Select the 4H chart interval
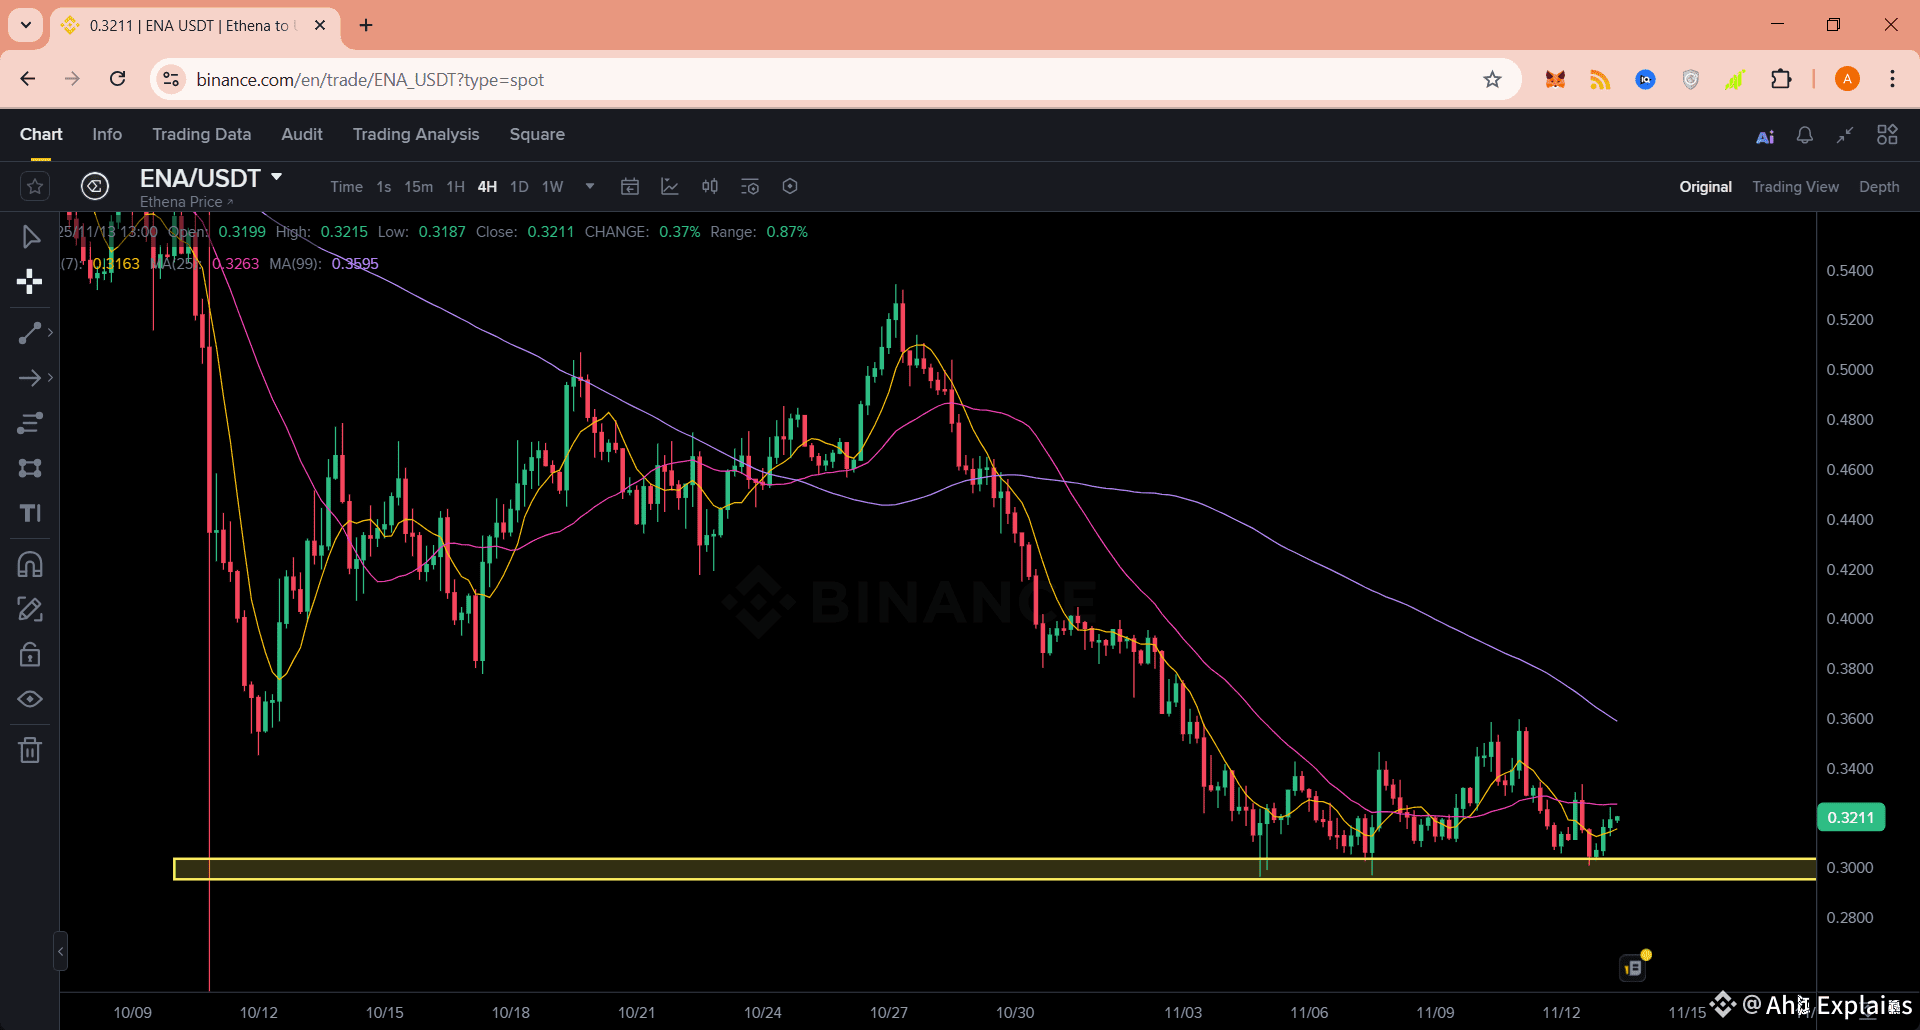1920x1030 pixels. pos(488,187)
